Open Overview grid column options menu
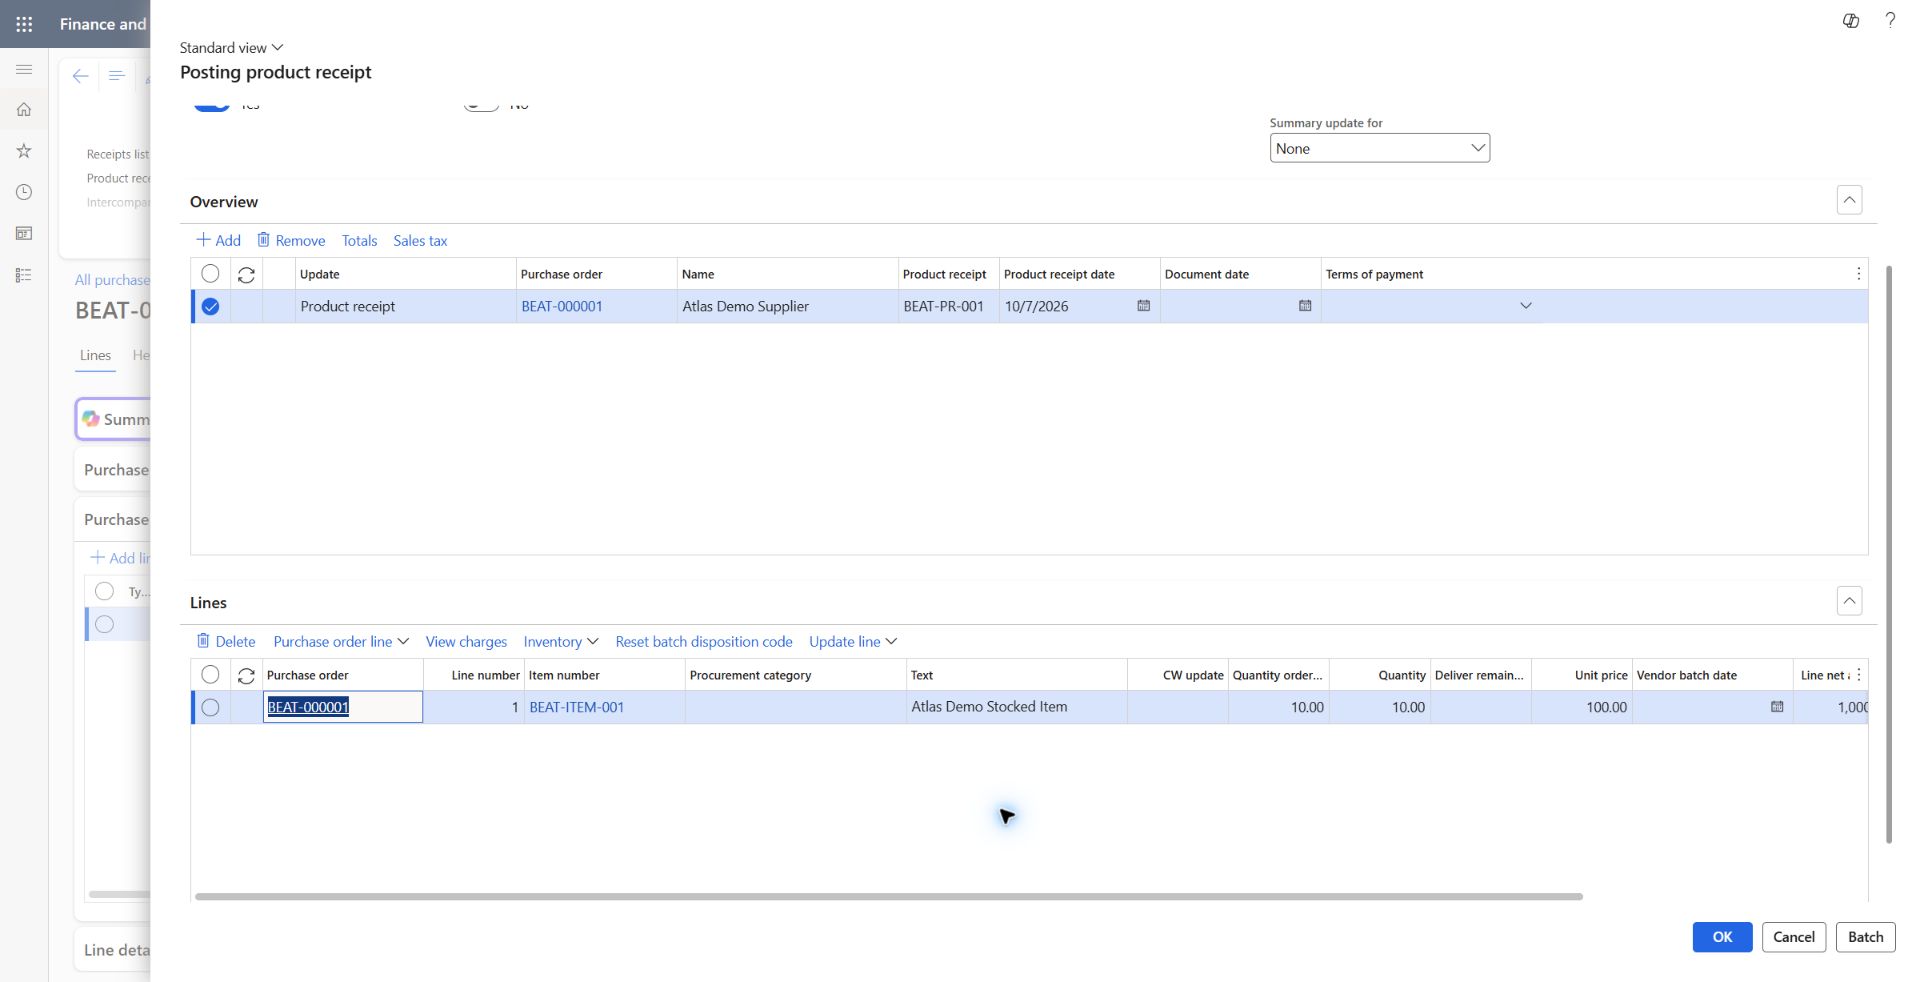 pos(1858,274)
